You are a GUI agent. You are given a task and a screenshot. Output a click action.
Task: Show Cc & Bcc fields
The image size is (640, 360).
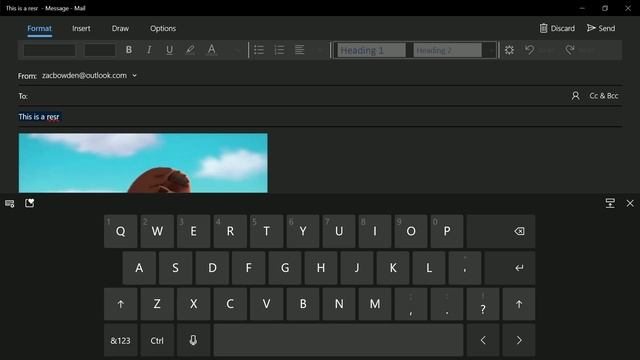click(604, 96)
